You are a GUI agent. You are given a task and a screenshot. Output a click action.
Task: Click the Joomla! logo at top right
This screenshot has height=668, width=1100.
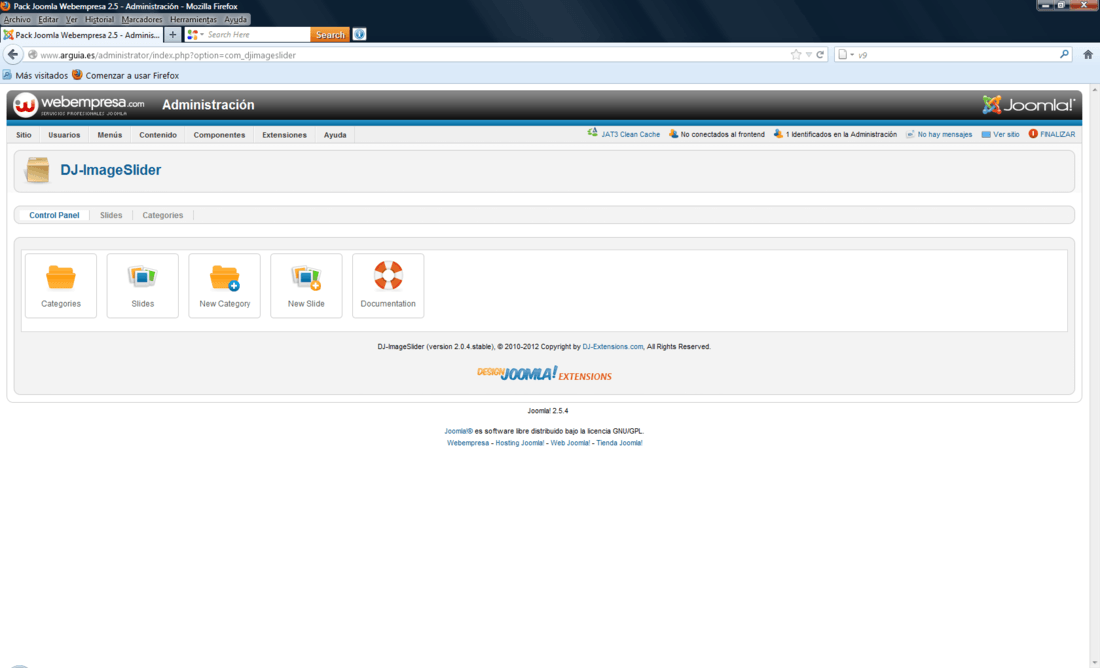(1028, 105)
